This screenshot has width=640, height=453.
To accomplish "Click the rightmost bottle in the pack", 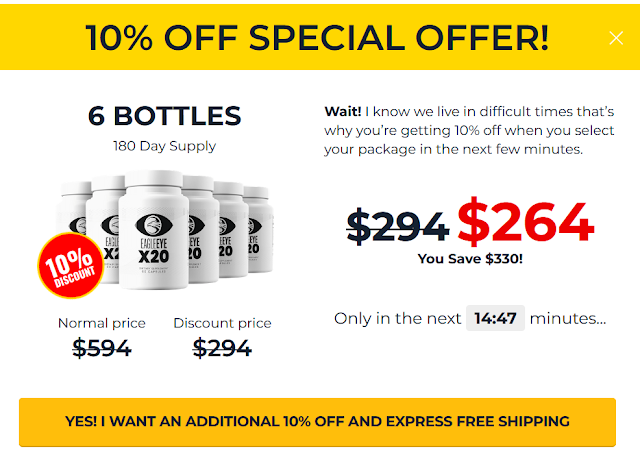I will coord(258,229).
